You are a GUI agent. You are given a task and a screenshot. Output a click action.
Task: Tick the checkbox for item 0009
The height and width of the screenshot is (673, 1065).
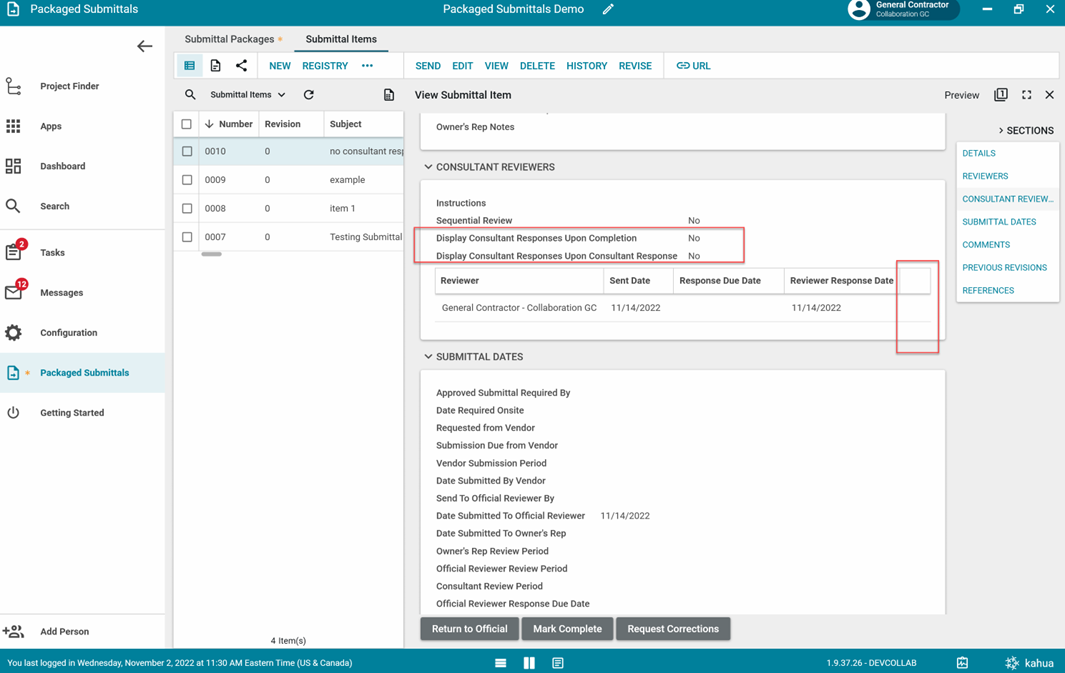187,180
